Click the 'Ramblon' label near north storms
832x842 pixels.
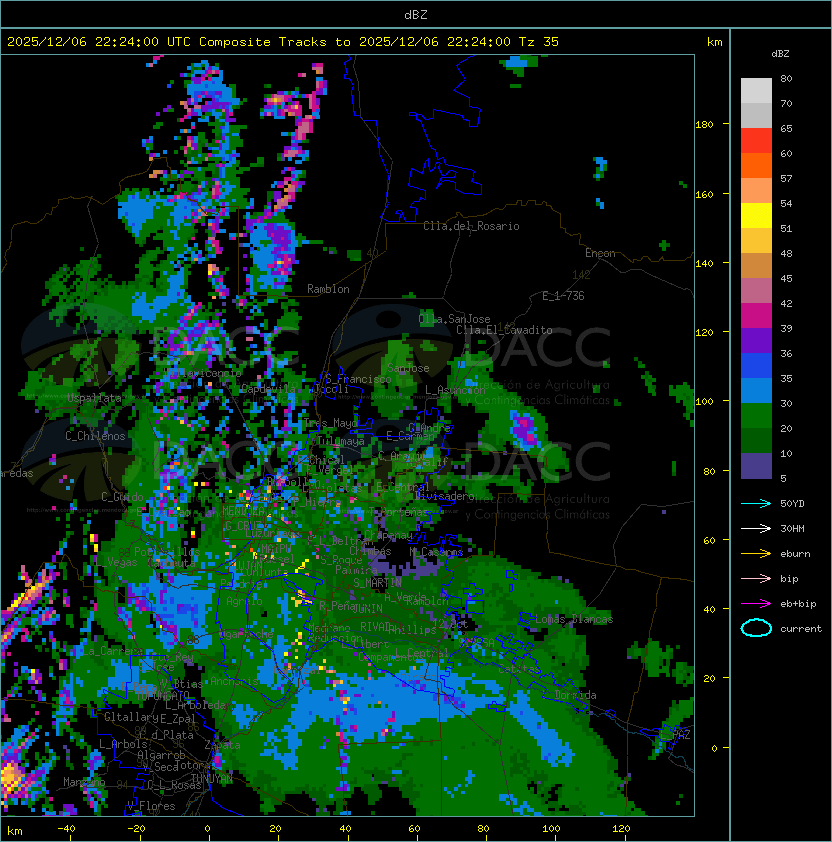[x=328, y=289]
